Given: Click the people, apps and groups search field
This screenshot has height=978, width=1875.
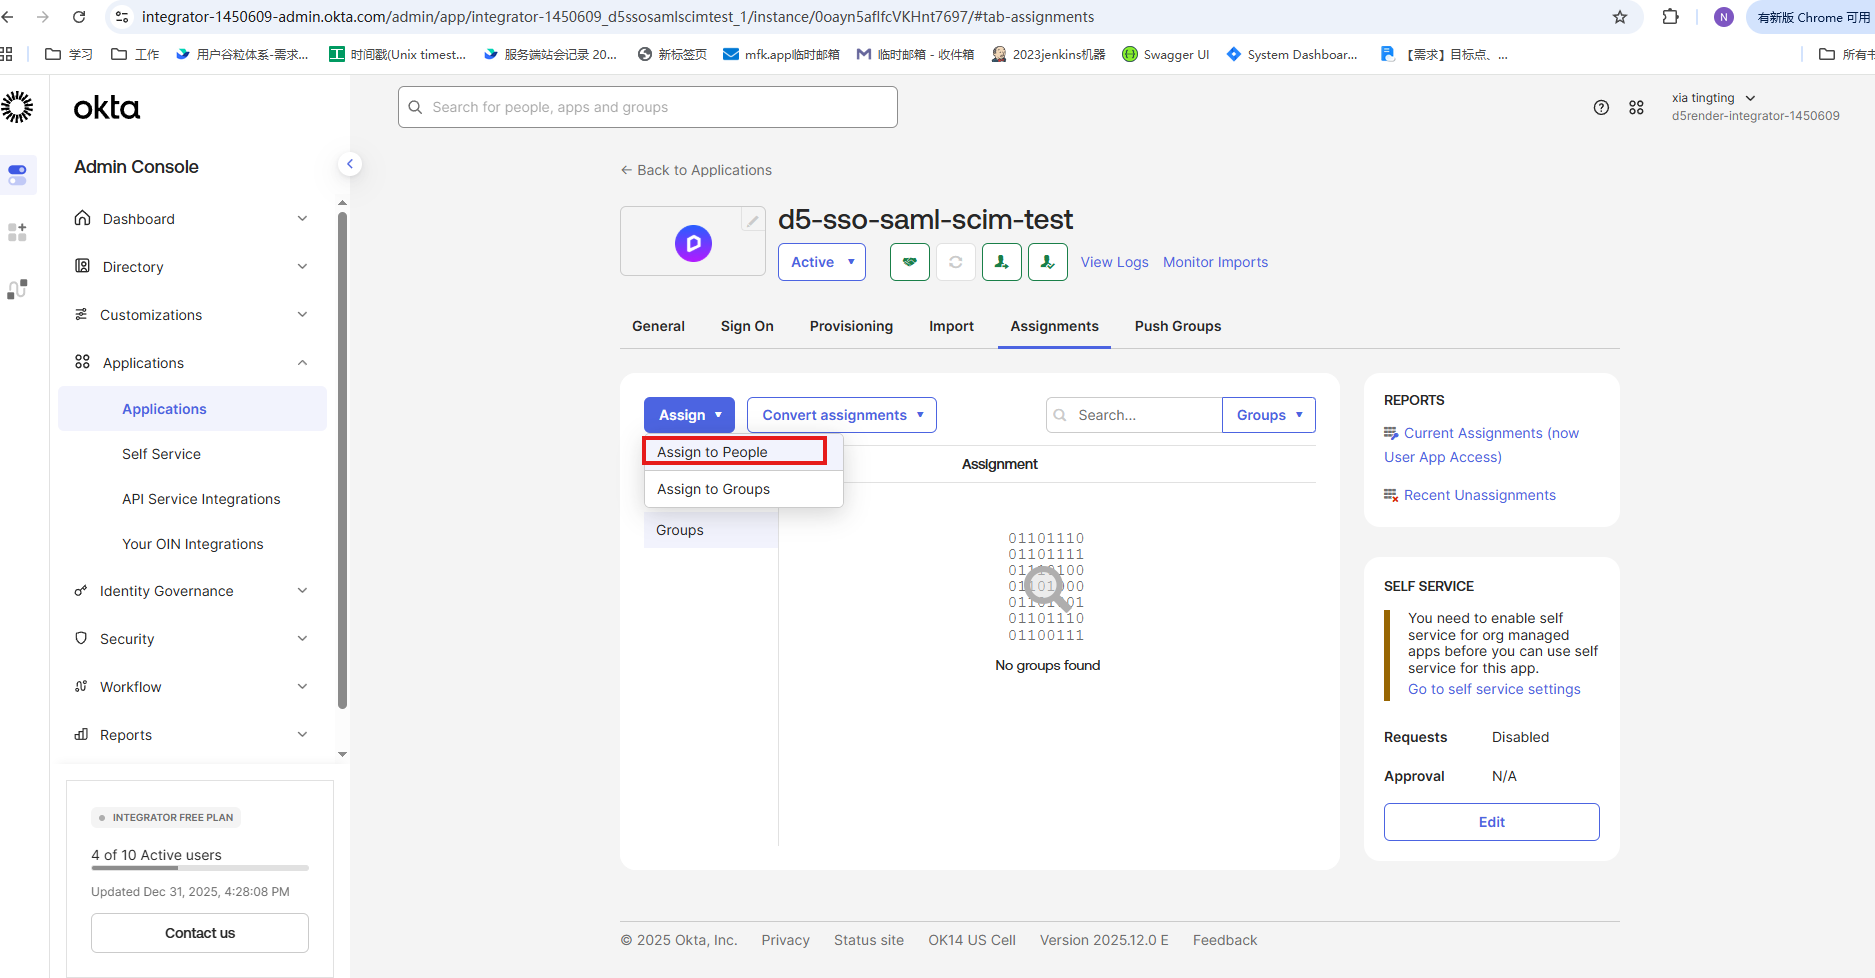Looking at the screenshot, I should click(x=648, y=107).
